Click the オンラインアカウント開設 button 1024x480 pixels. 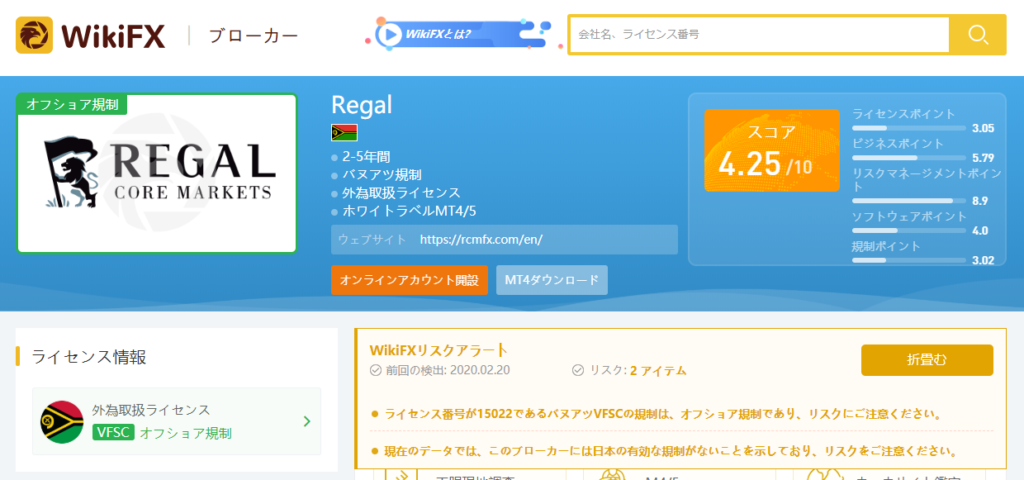point(409,280)
